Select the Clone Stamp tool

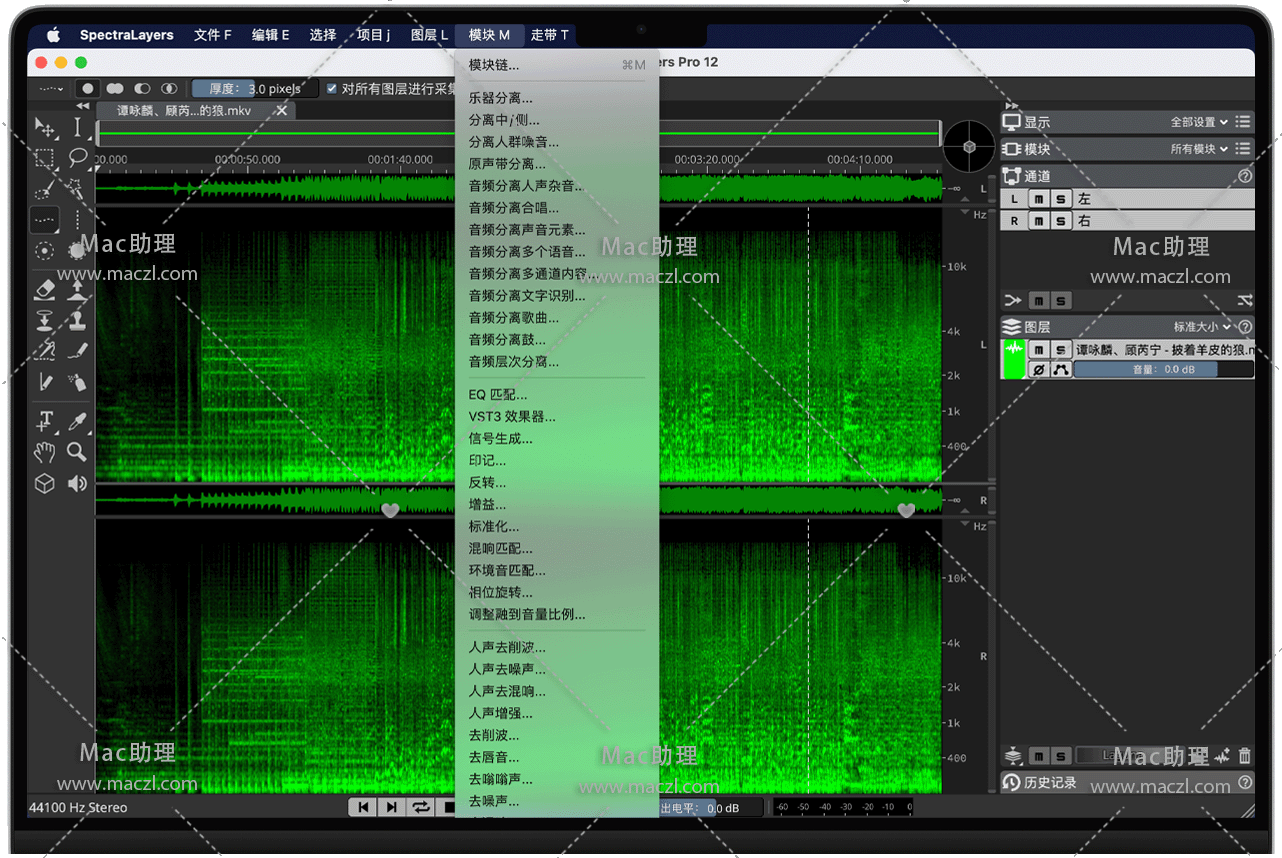(x=77, y=321)
